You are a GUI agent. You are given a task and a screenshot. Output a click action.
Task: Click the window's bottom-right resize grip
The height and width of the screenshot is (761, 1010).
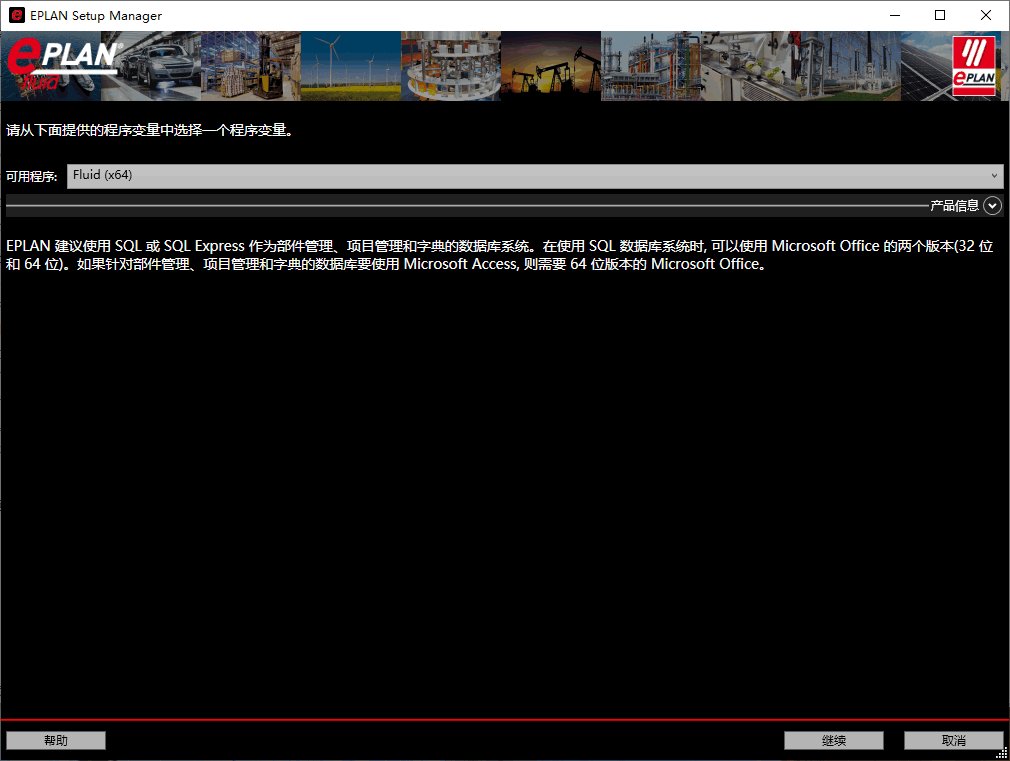(x=1002, y=753)
